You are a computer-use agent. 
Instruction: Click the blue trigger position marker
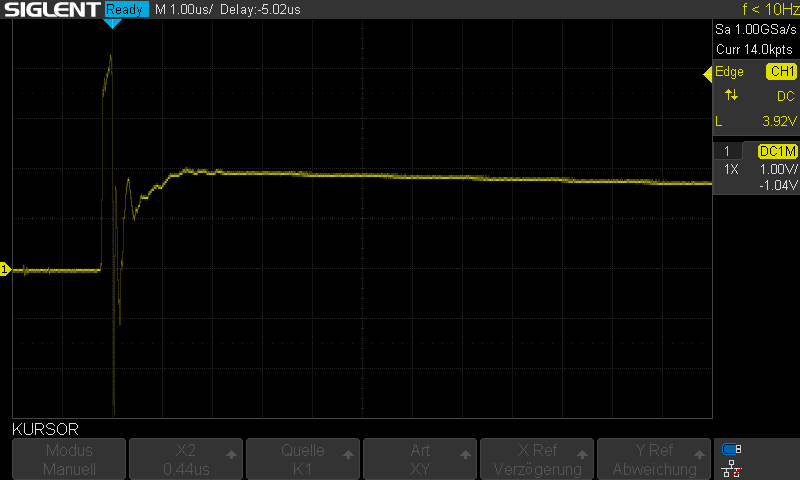[112, 23]
